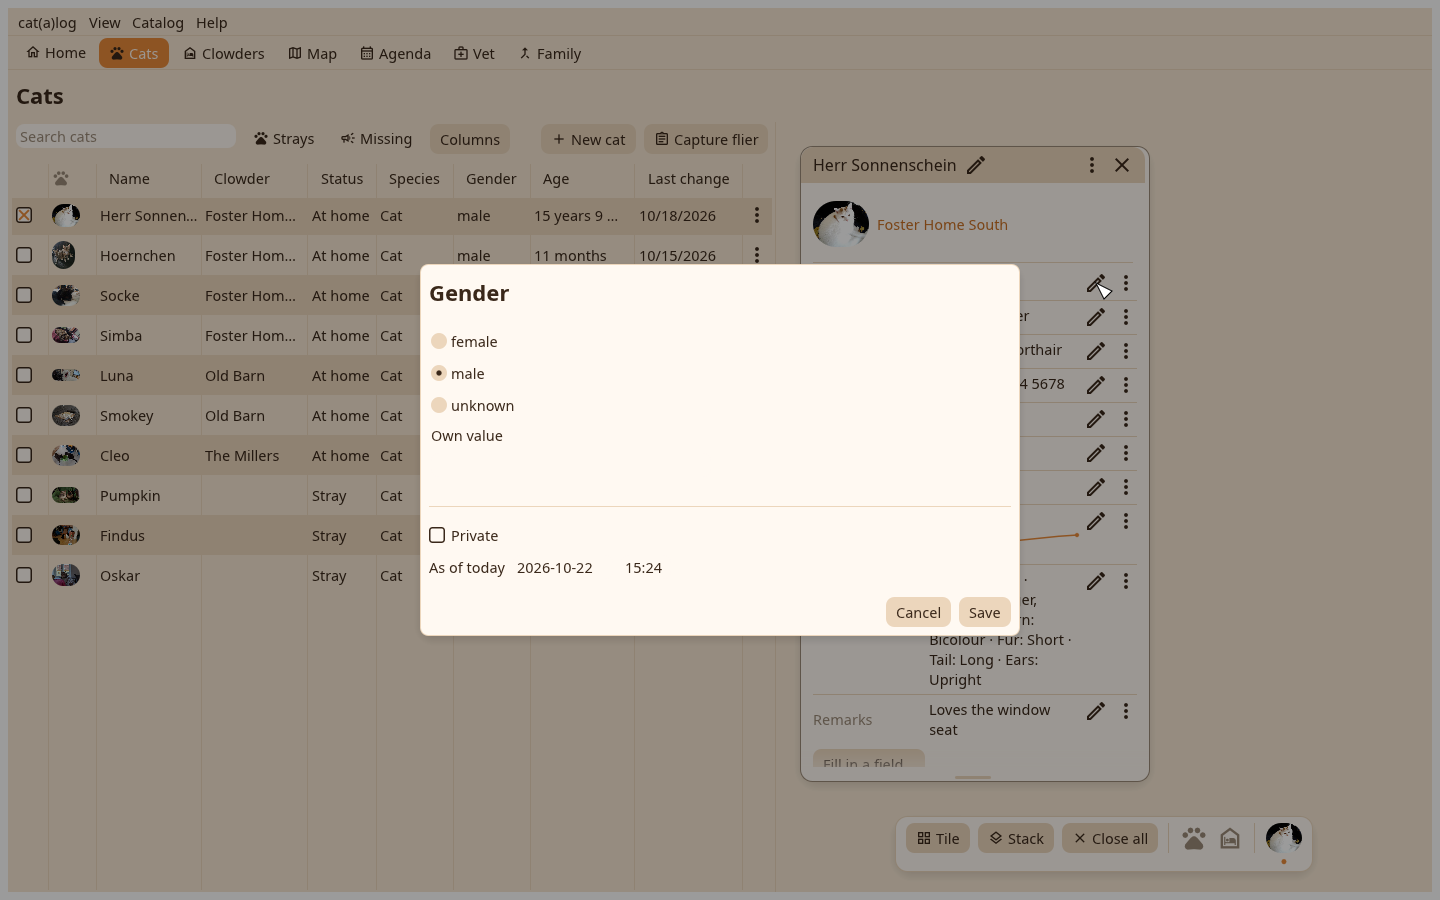Open the View menu
The height and width of the screenshot is (900, 1440).
pos(104,22)
